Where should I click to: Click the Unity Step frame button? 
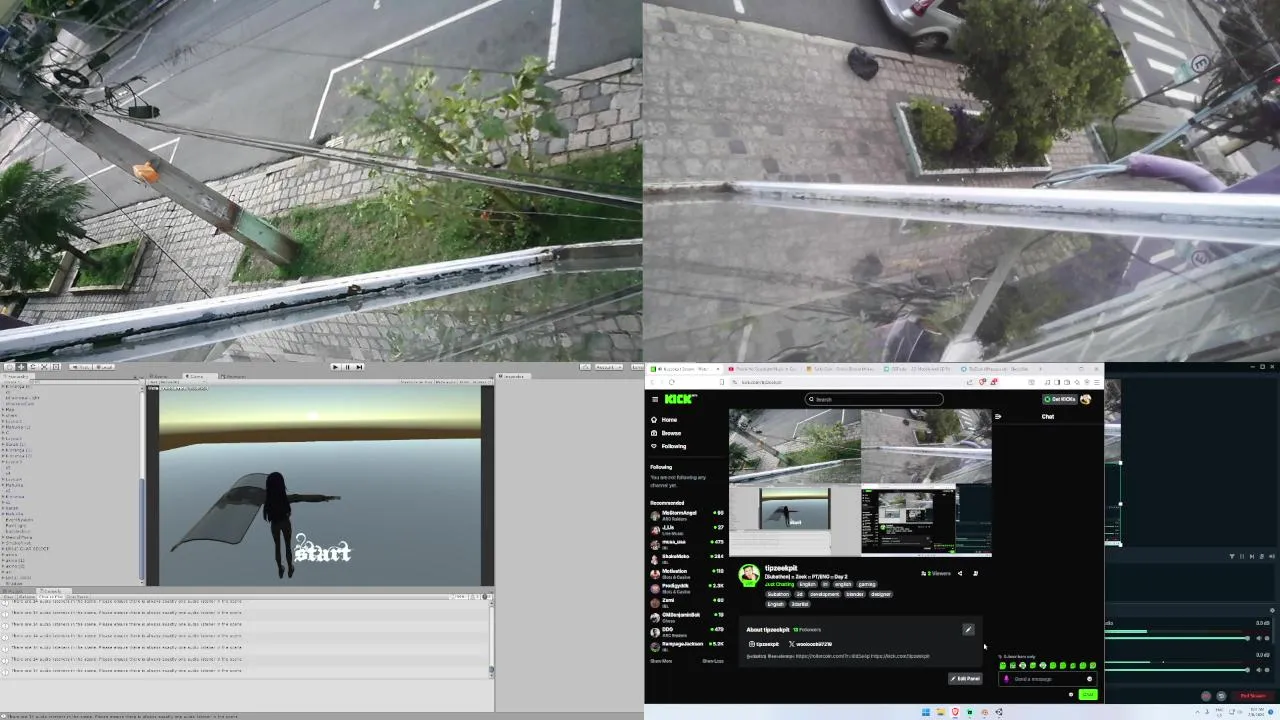pyautogui.click(x=359, y=367)
